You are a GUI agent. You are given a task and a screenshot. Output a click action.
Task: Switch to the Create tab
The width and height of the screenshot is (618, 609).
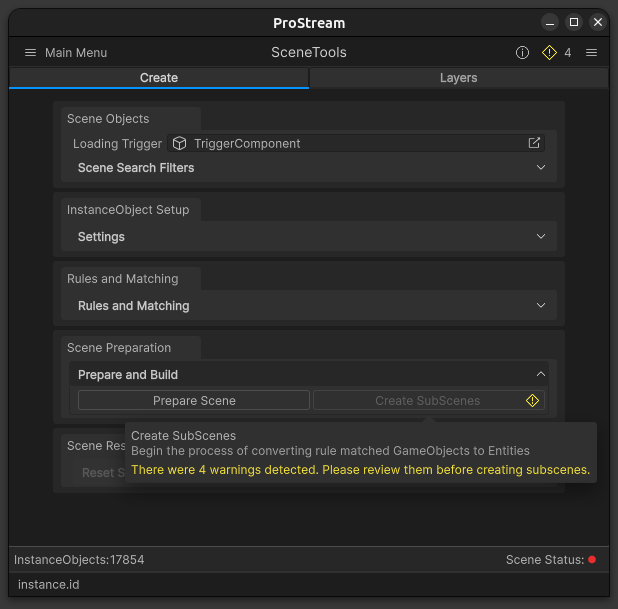pos(159,78)
